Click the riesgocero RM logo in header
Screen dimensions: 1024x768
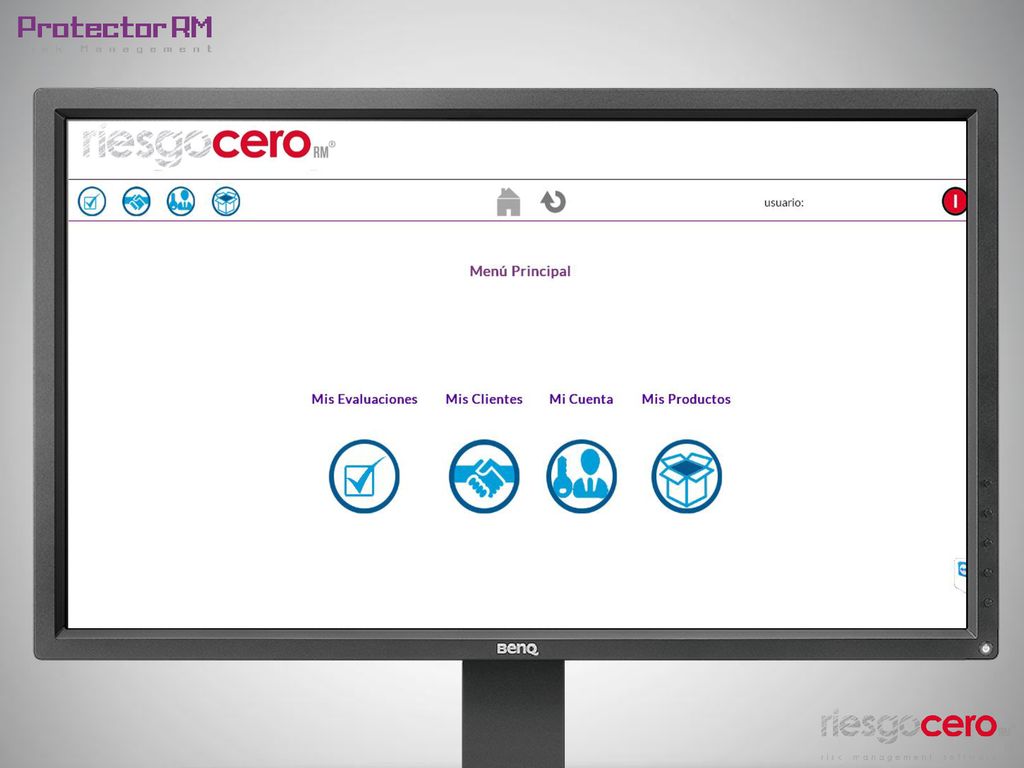(x=208, y=146)
